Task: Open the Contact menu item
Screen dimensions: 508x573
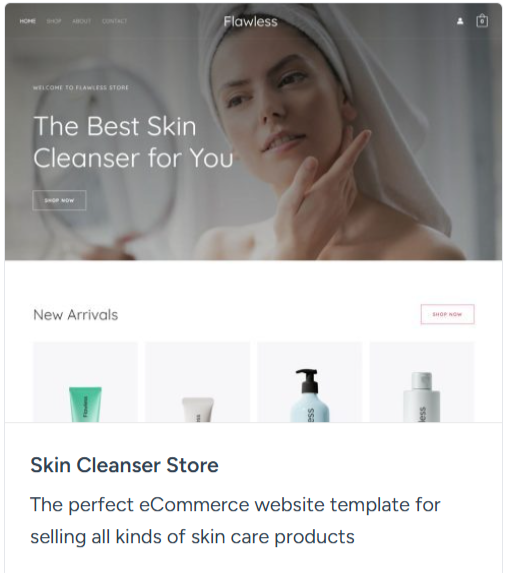Action: tap(114, 21)
